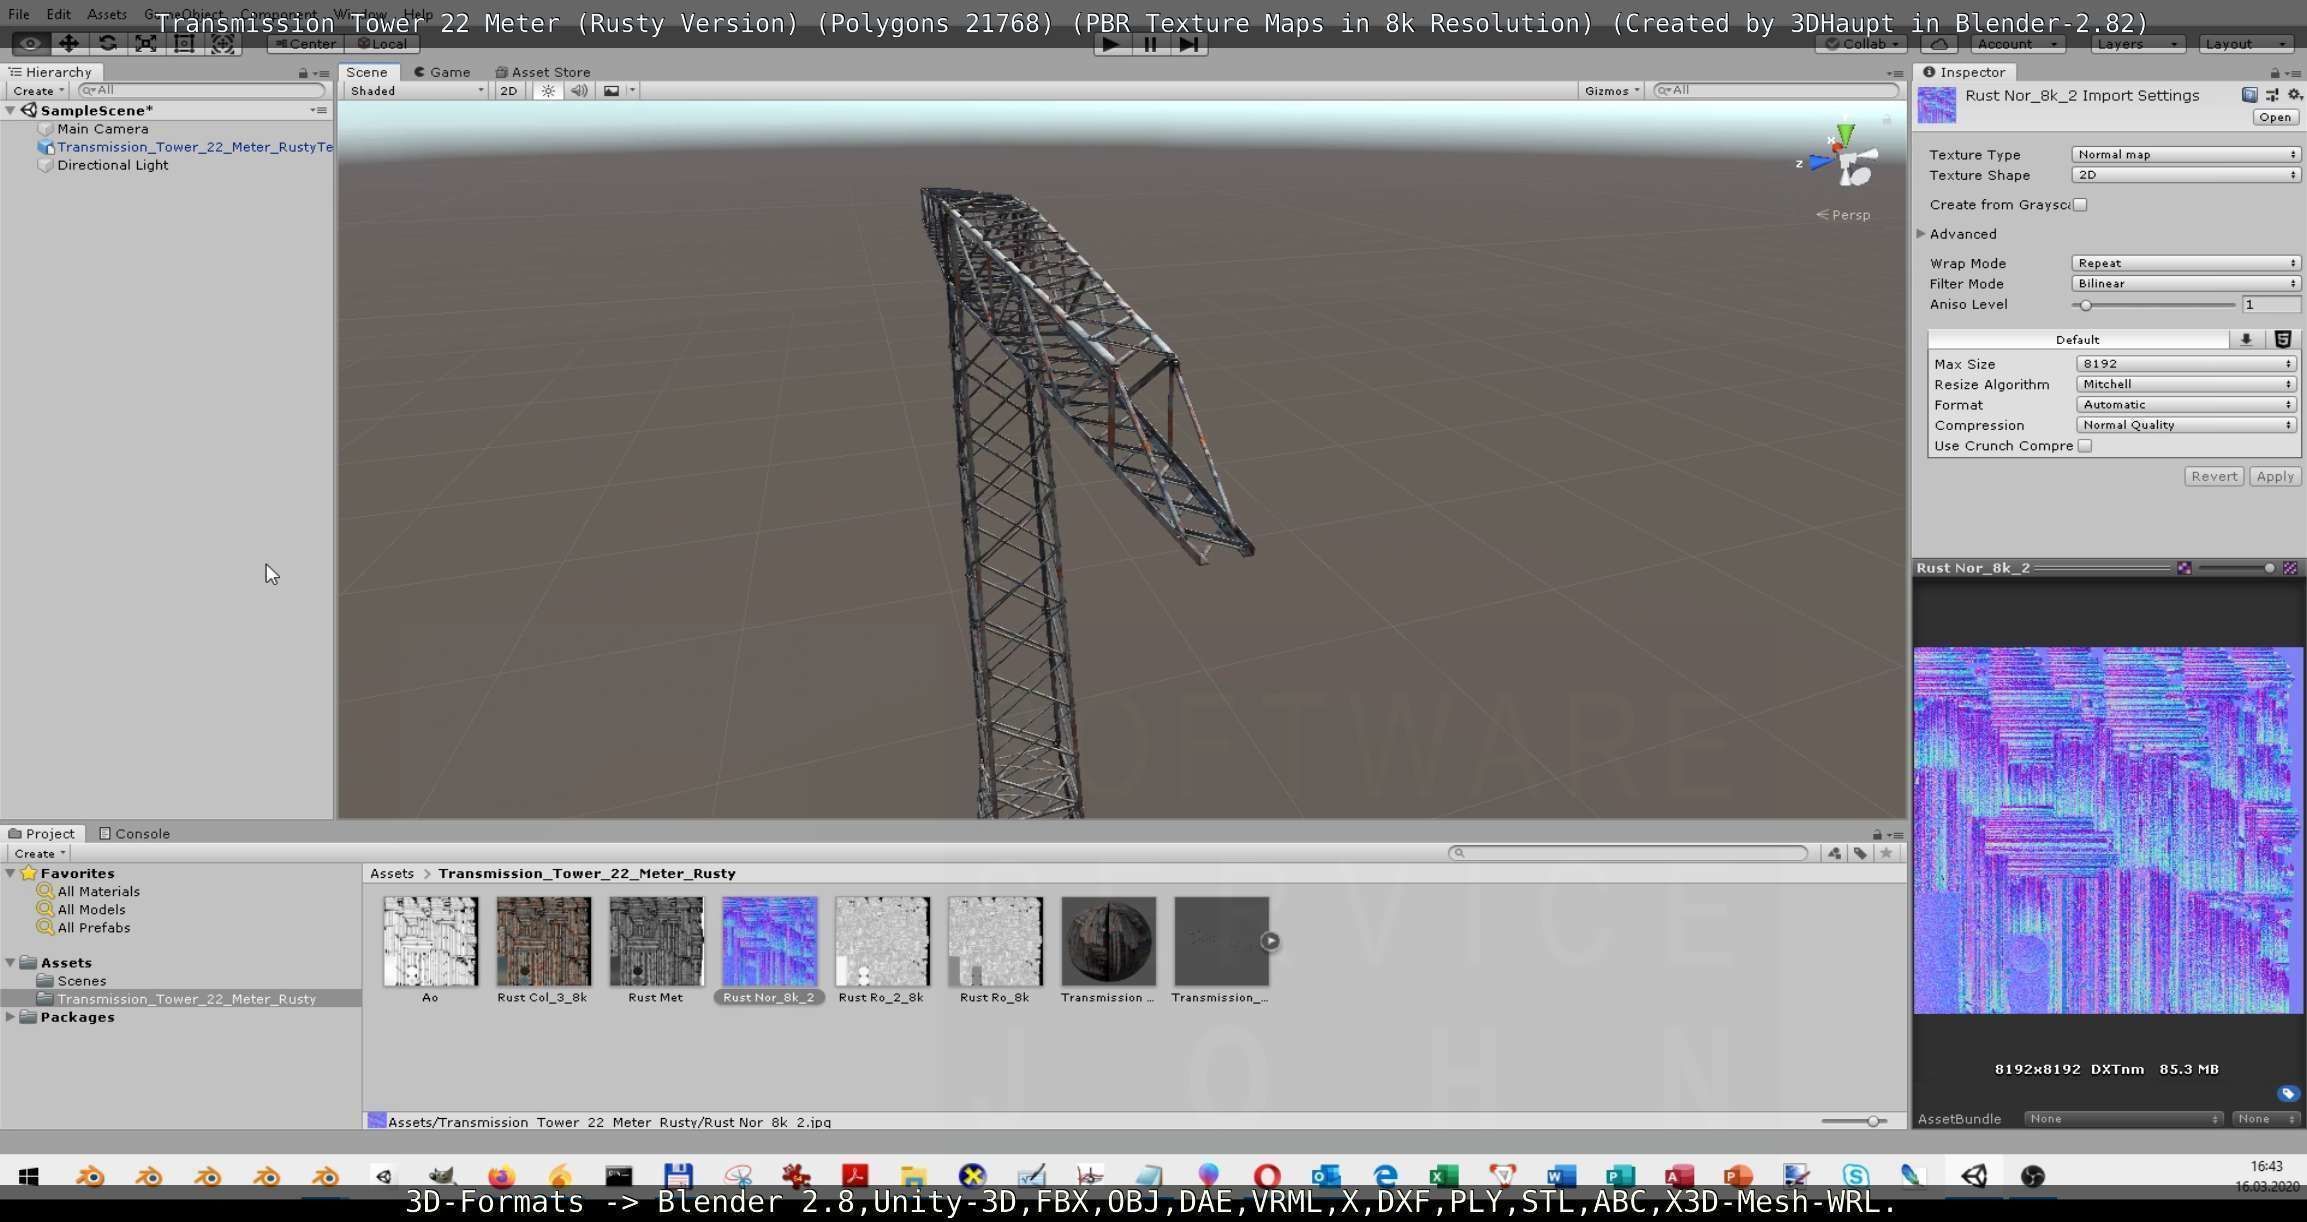Select the standalone platform override tab icon
Viewport: 2307px width, 1222px height.
point(2246,340)
